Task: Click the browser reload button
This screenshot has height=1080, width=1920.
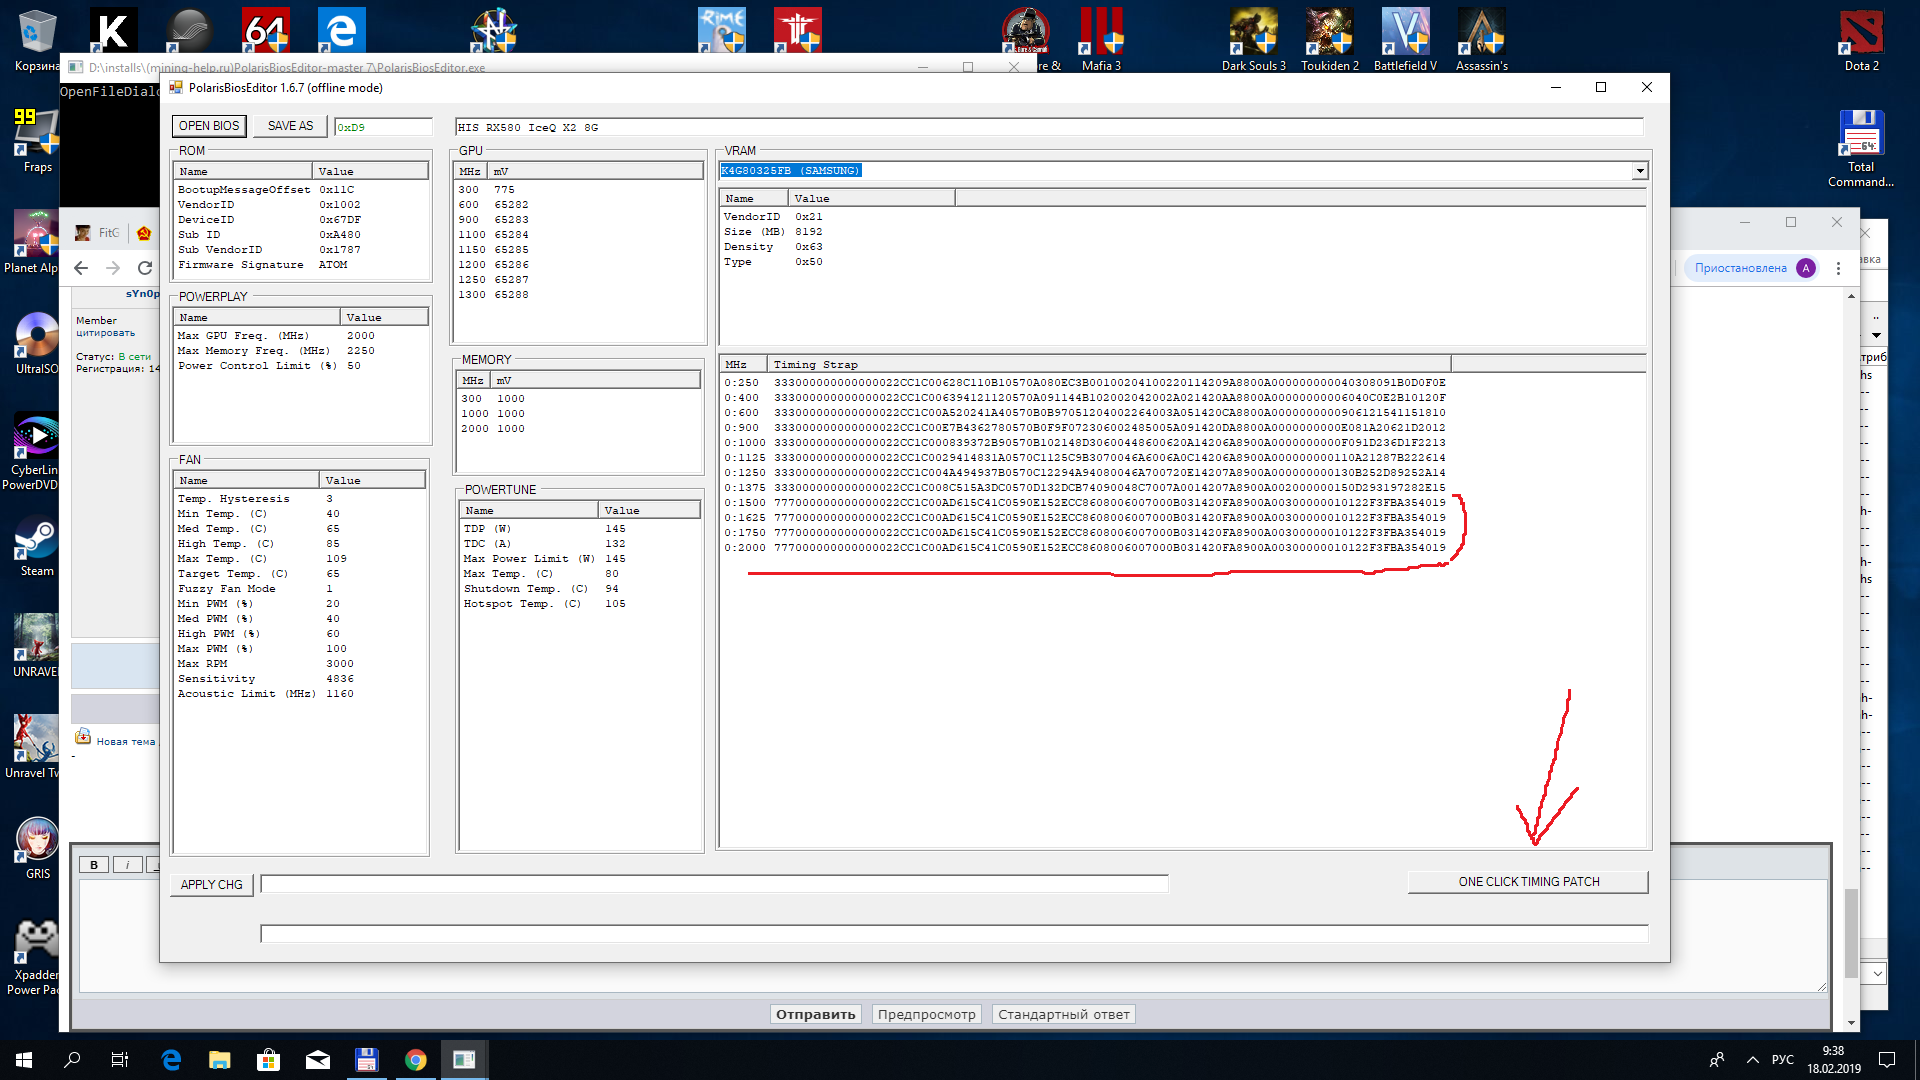Action: (145, 268)
